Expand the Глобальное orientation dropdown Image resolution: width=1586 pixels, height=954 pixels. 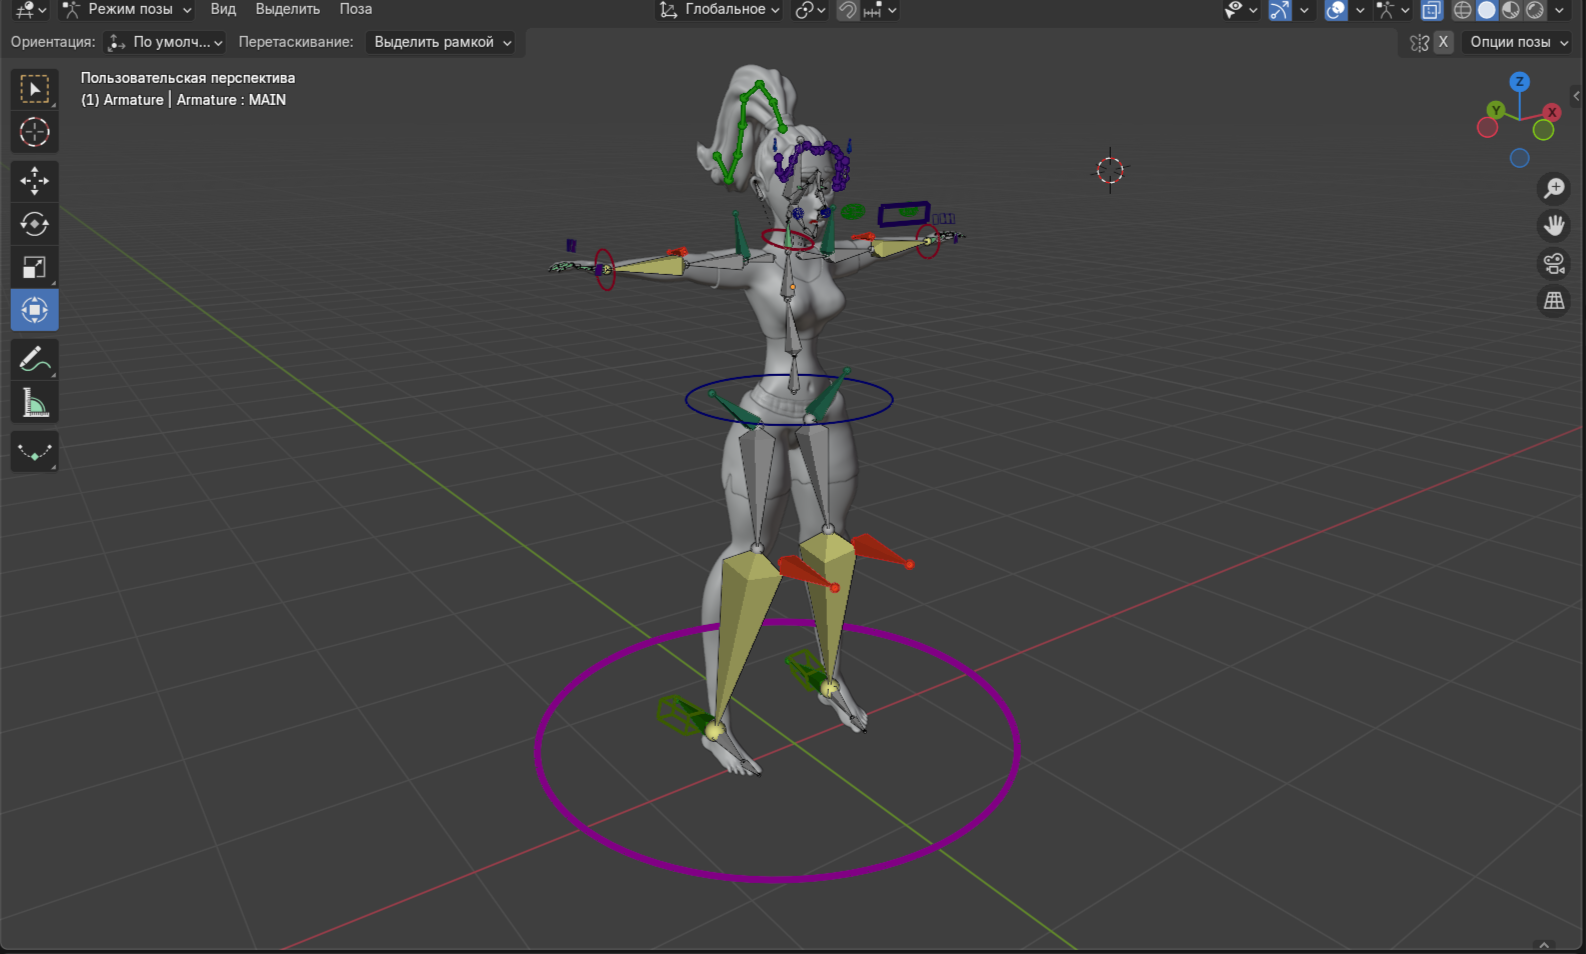point(719,10)
